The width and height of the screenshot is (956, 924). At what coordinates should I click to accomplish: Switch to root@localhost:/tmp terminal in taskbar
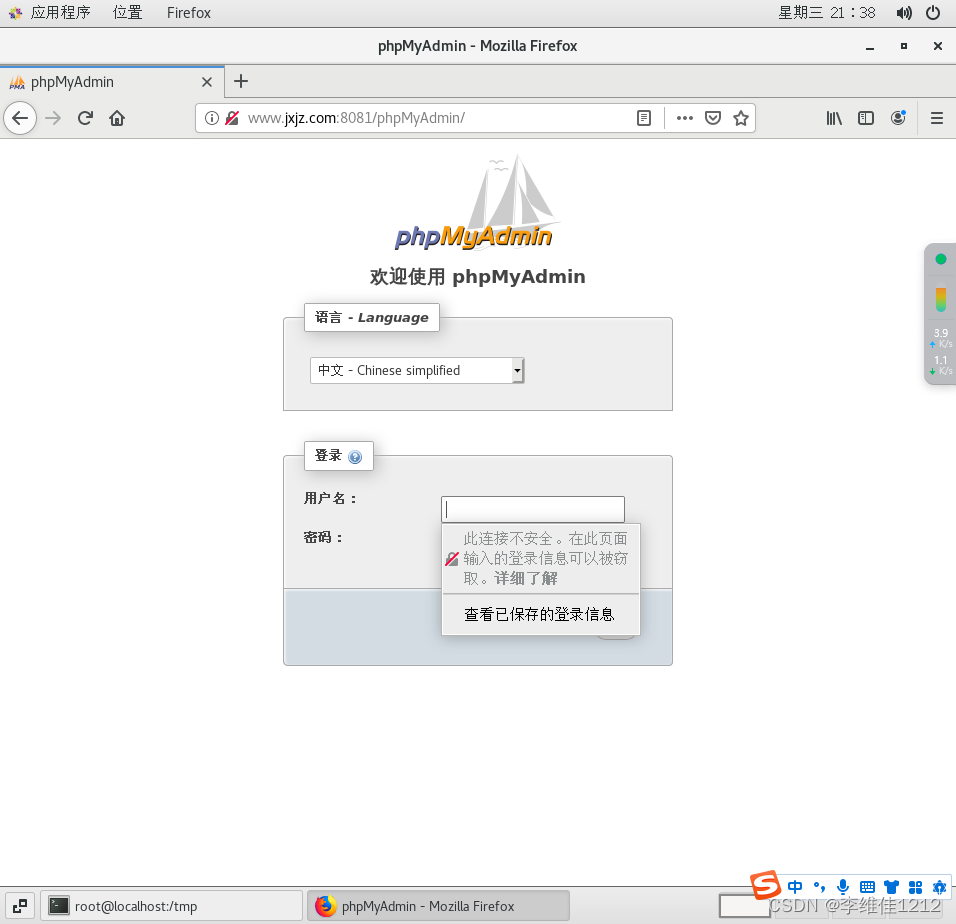tap(172, 906)
